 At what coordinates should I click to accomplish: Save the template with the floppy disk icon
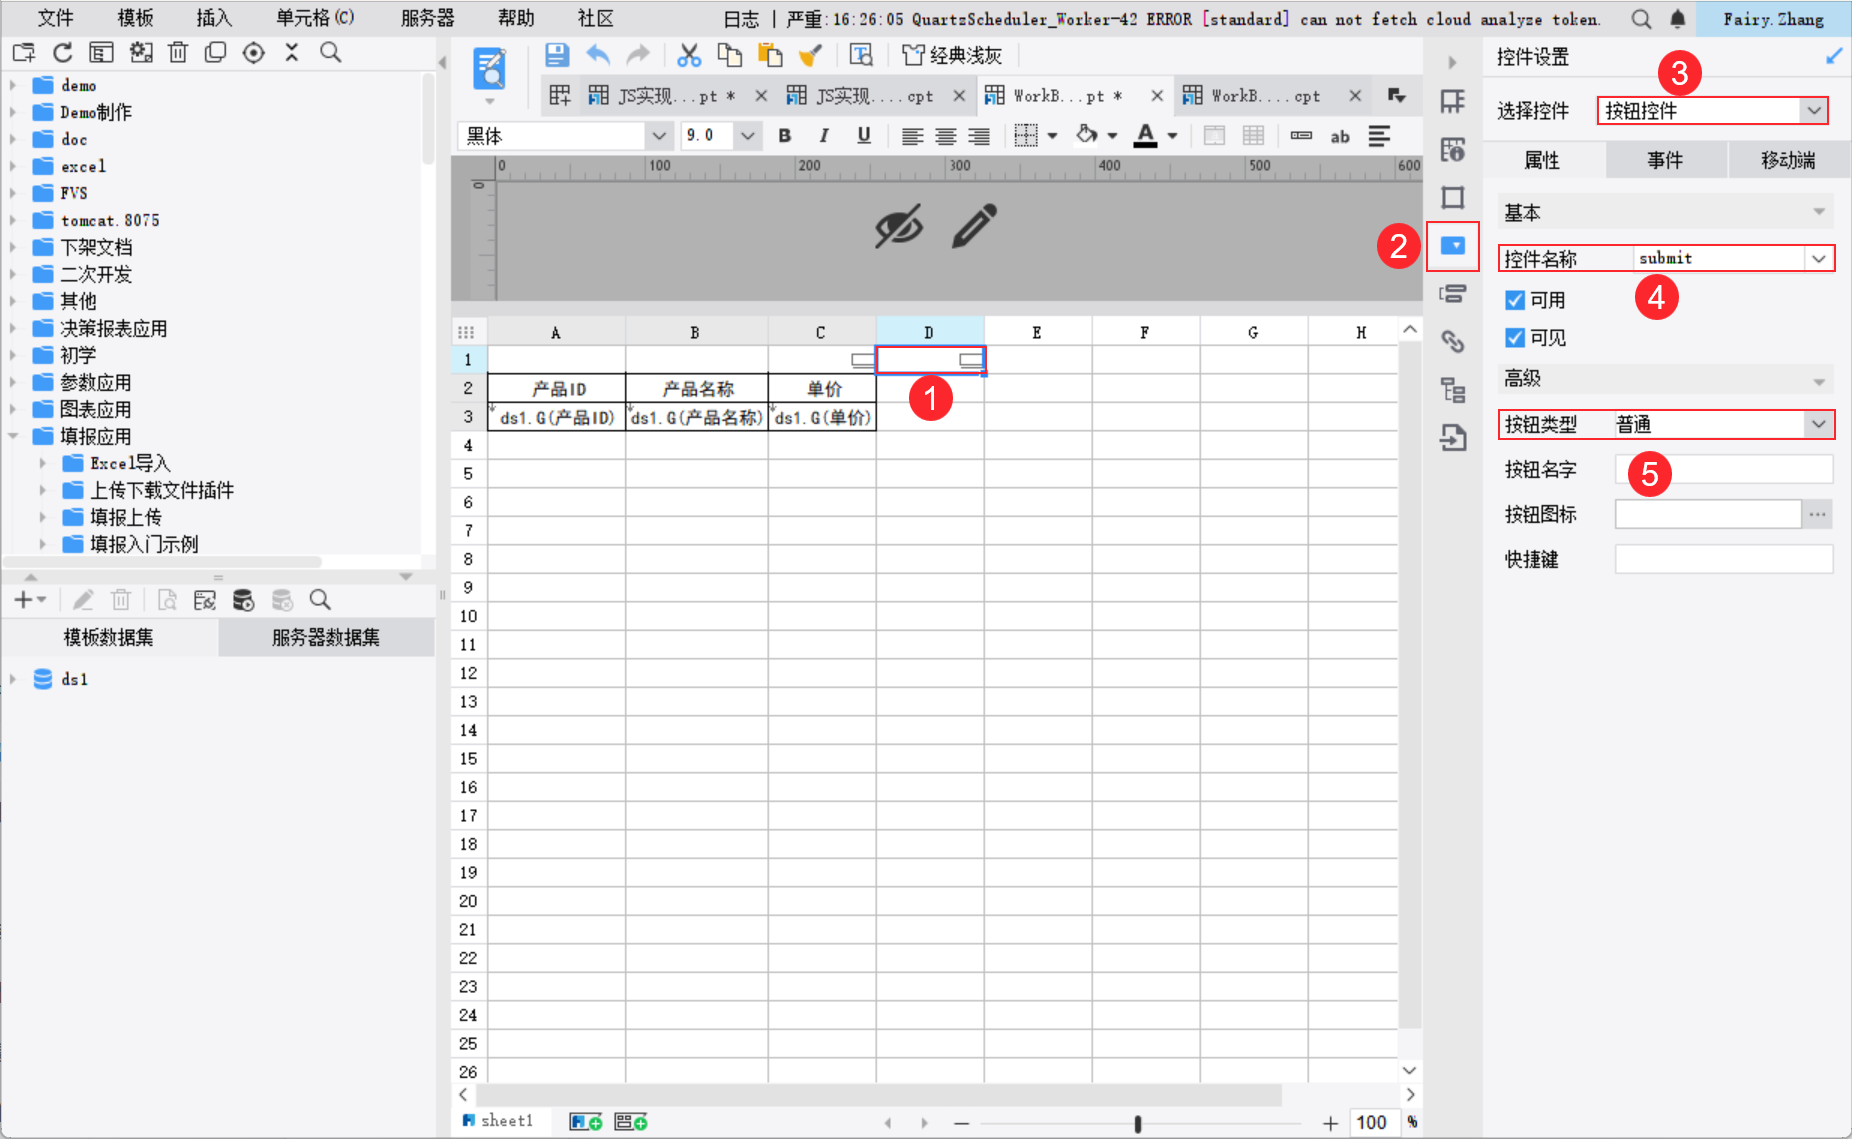point(557,55)
